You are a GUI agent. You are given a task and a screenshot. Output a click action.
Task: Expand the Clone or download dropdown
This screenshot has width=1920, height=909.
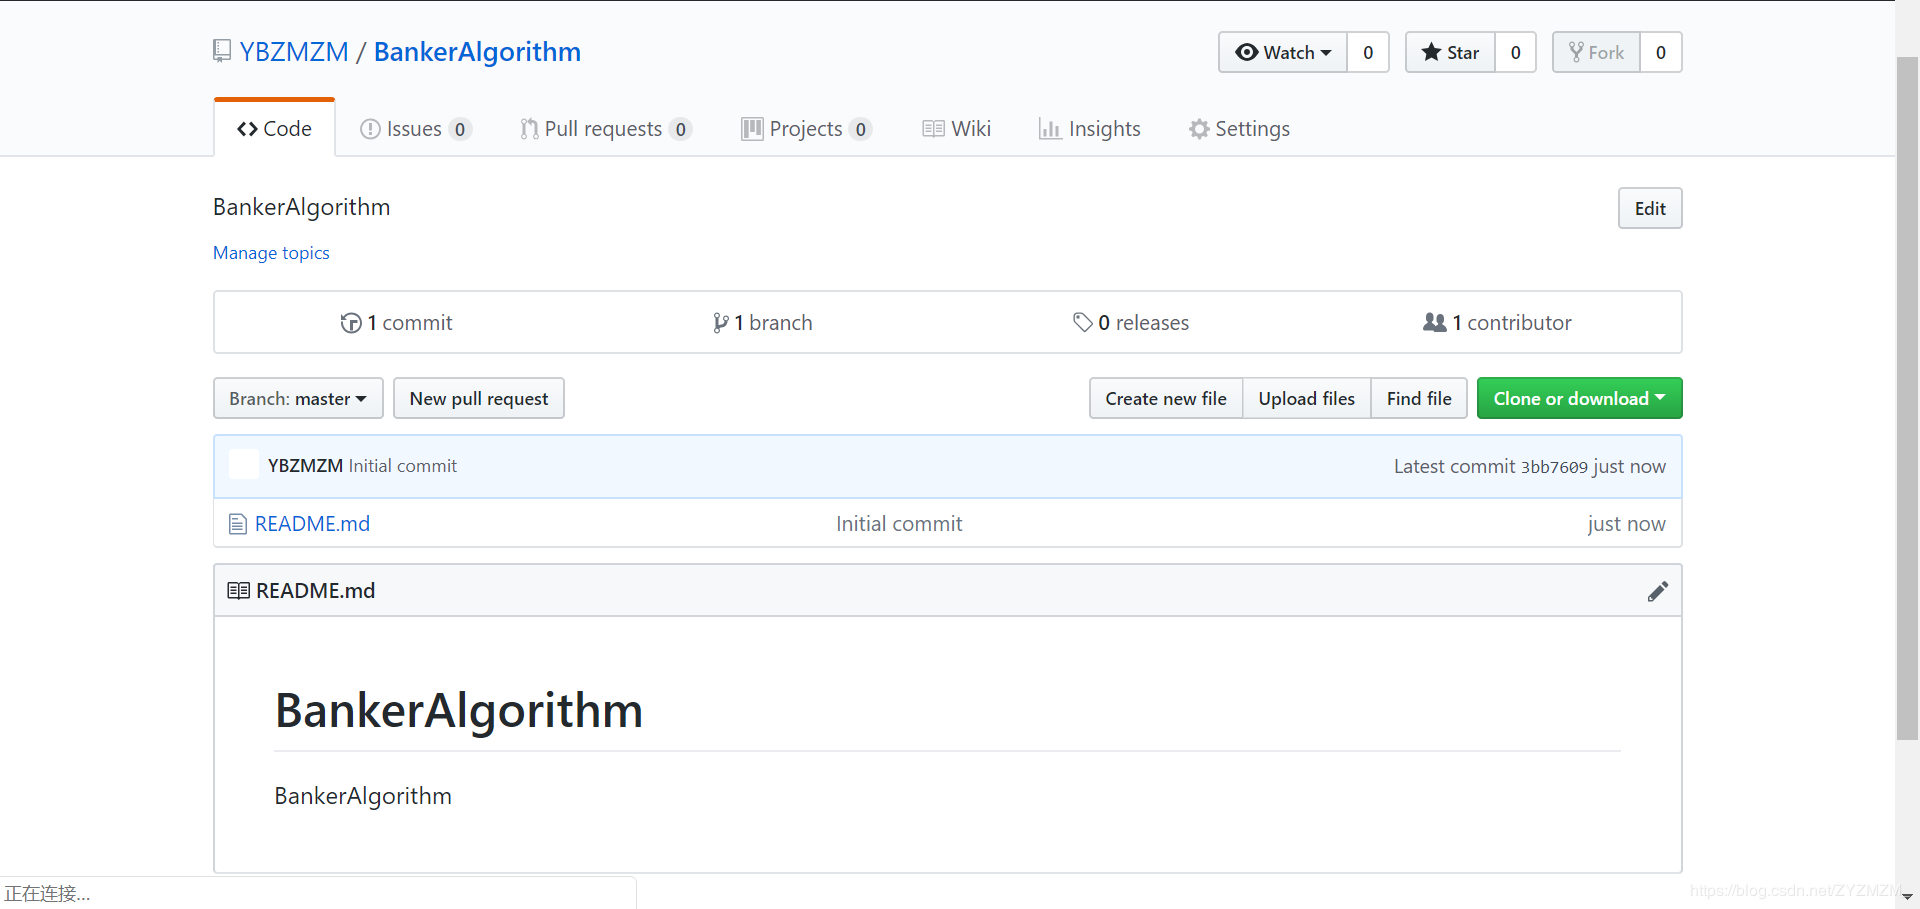click(x=1580, y=398)
